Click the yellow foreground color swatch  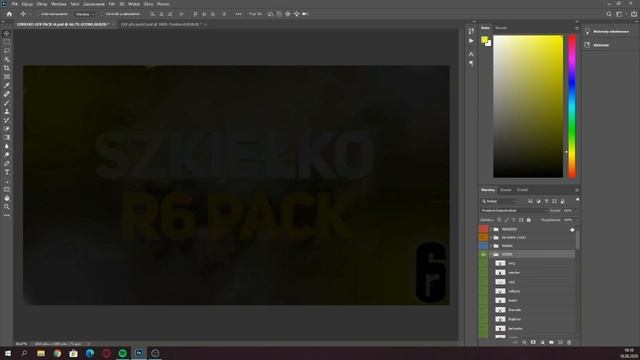click(x=484, y=39)
